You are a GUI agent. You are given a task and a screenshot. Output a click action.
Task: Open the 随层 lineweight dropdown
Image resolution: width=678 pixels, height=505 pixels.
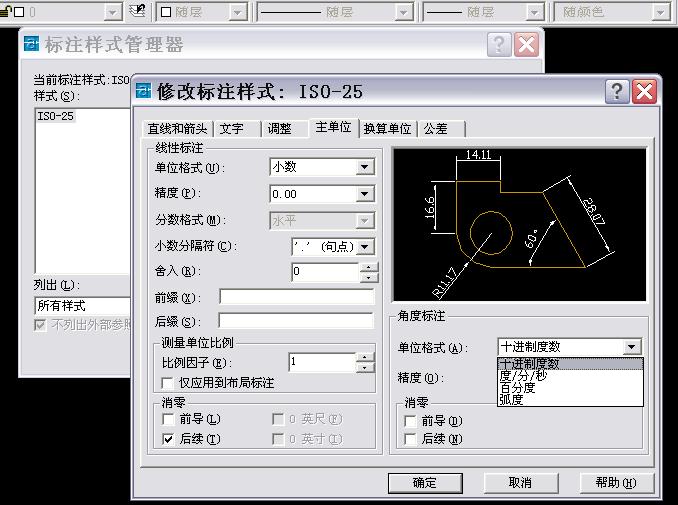(534, 12)
